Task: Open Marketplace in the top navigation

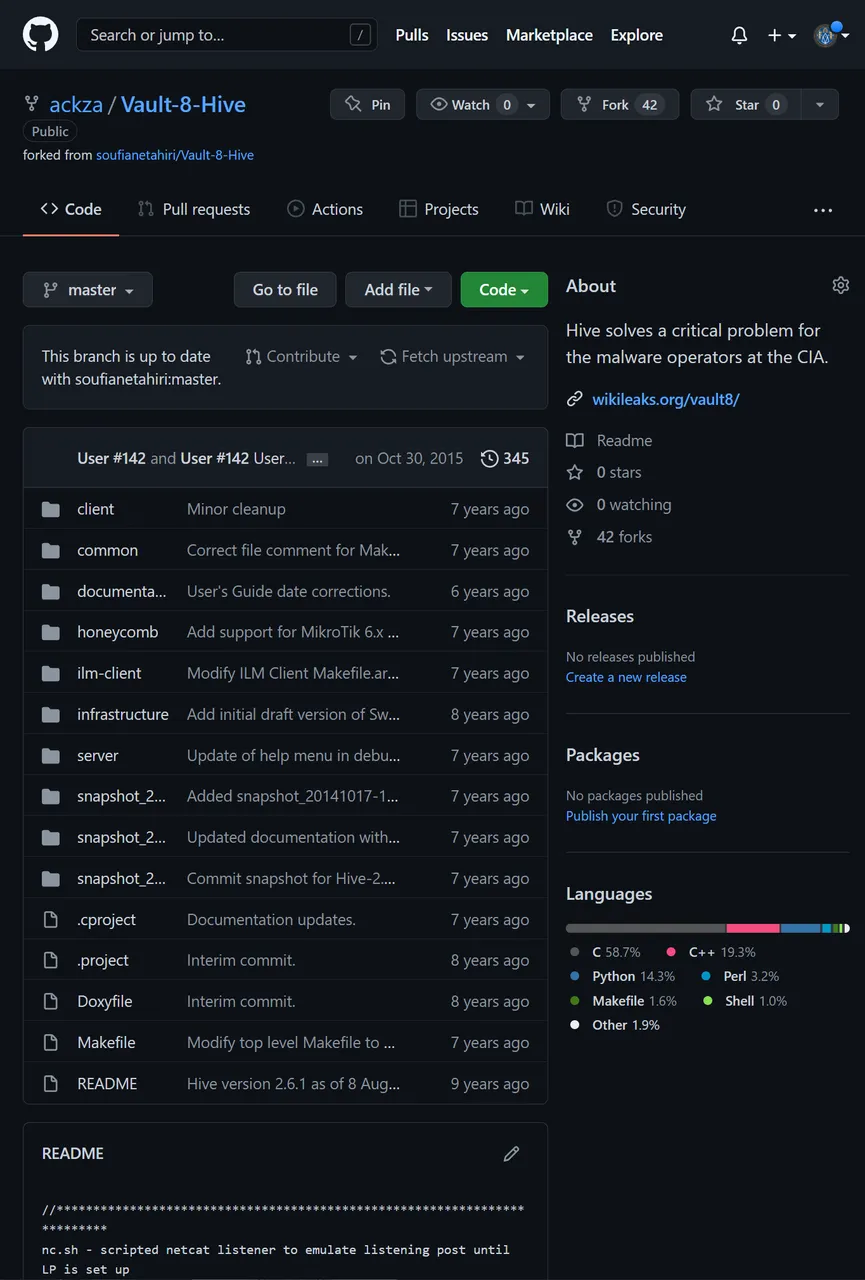Action: click(549, 35)
